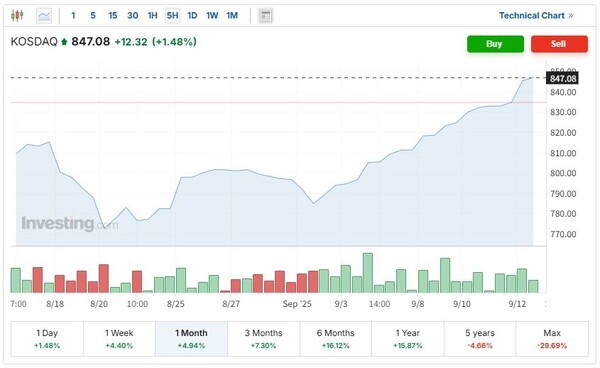Choose the 1D interval
This screenshot has height=368, width=600.
click(x=192, y=16)
